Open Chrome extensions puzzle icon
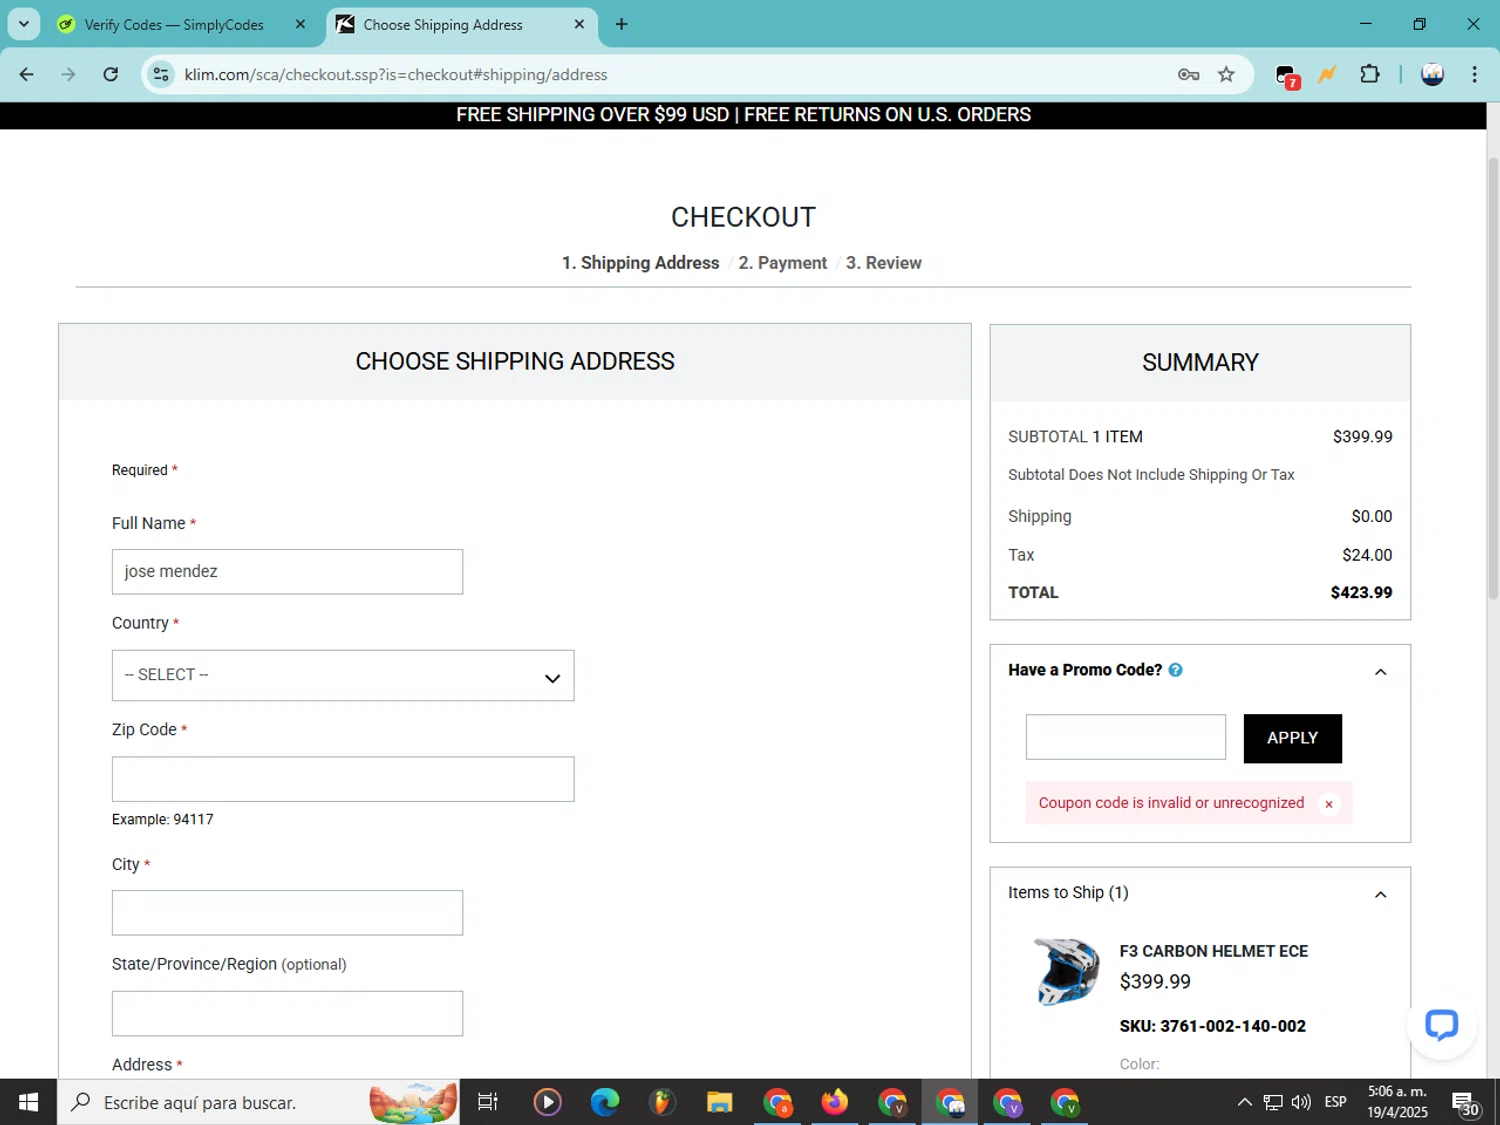The height and width of the screenshot is (1125, 1500). [x=1370, y=74]
